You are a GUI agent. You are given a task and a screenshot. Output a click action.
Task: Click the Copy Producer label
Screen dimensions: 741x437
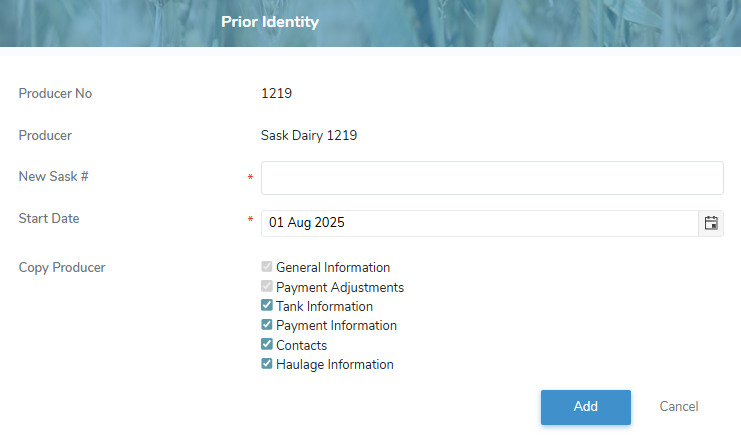coord(62,267)
